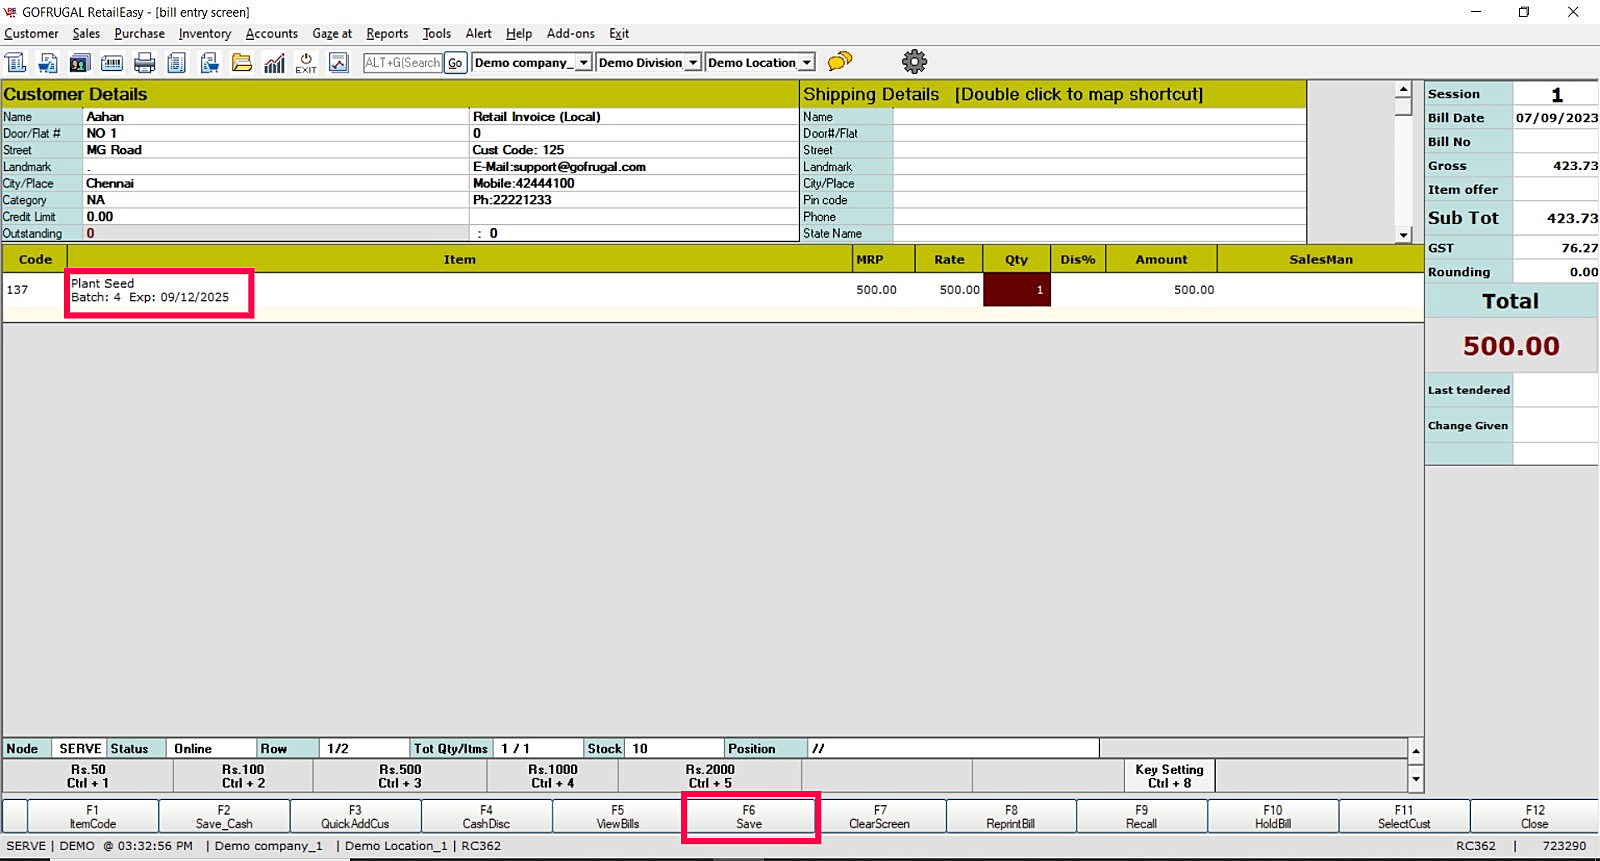Click the F6 Save button
This screenshot has height=861, width=1600.
coord(749,817)
